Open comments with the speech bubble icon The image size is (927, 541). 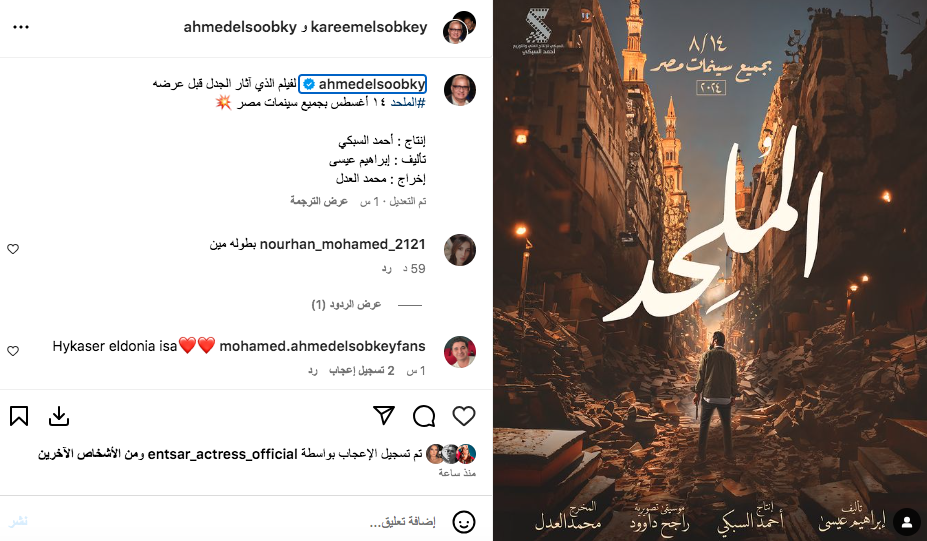424,416
